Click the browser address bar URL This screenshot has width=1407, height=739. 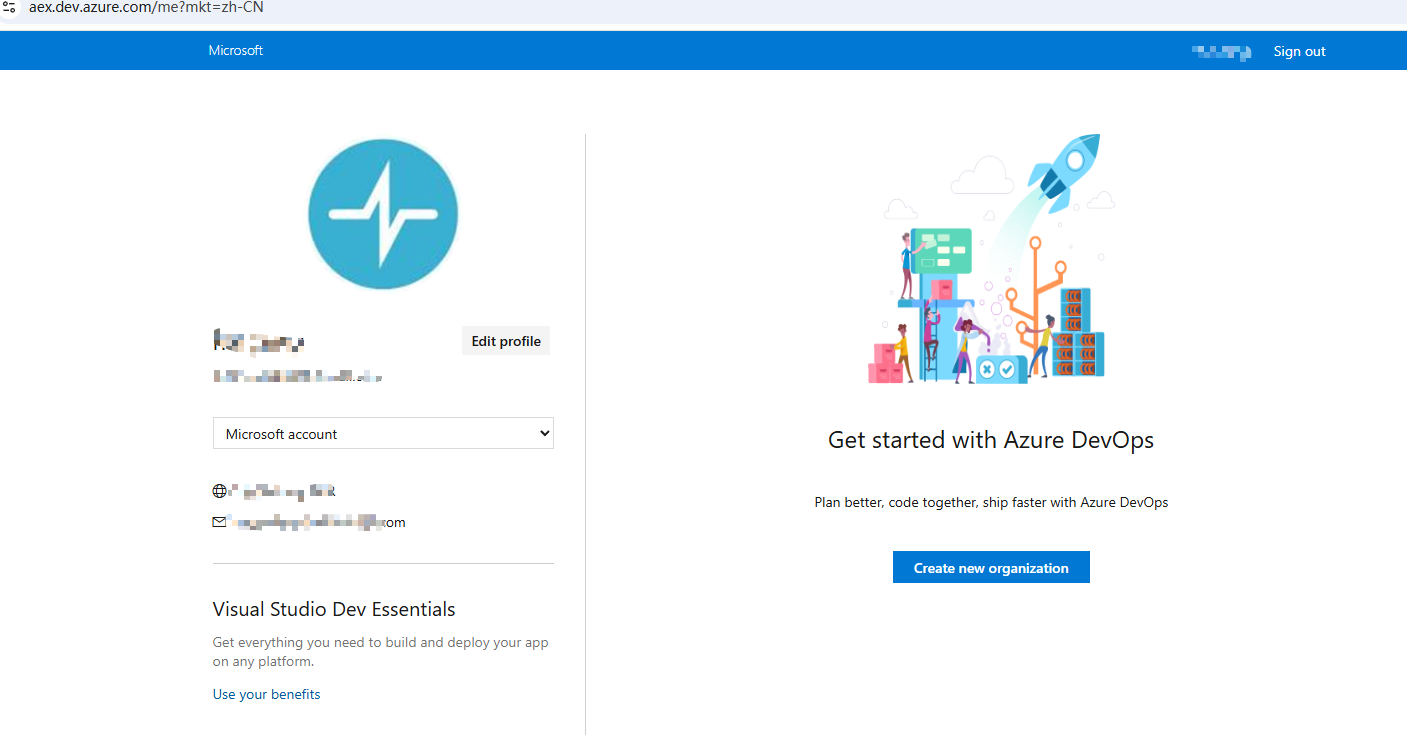point(146,8)
